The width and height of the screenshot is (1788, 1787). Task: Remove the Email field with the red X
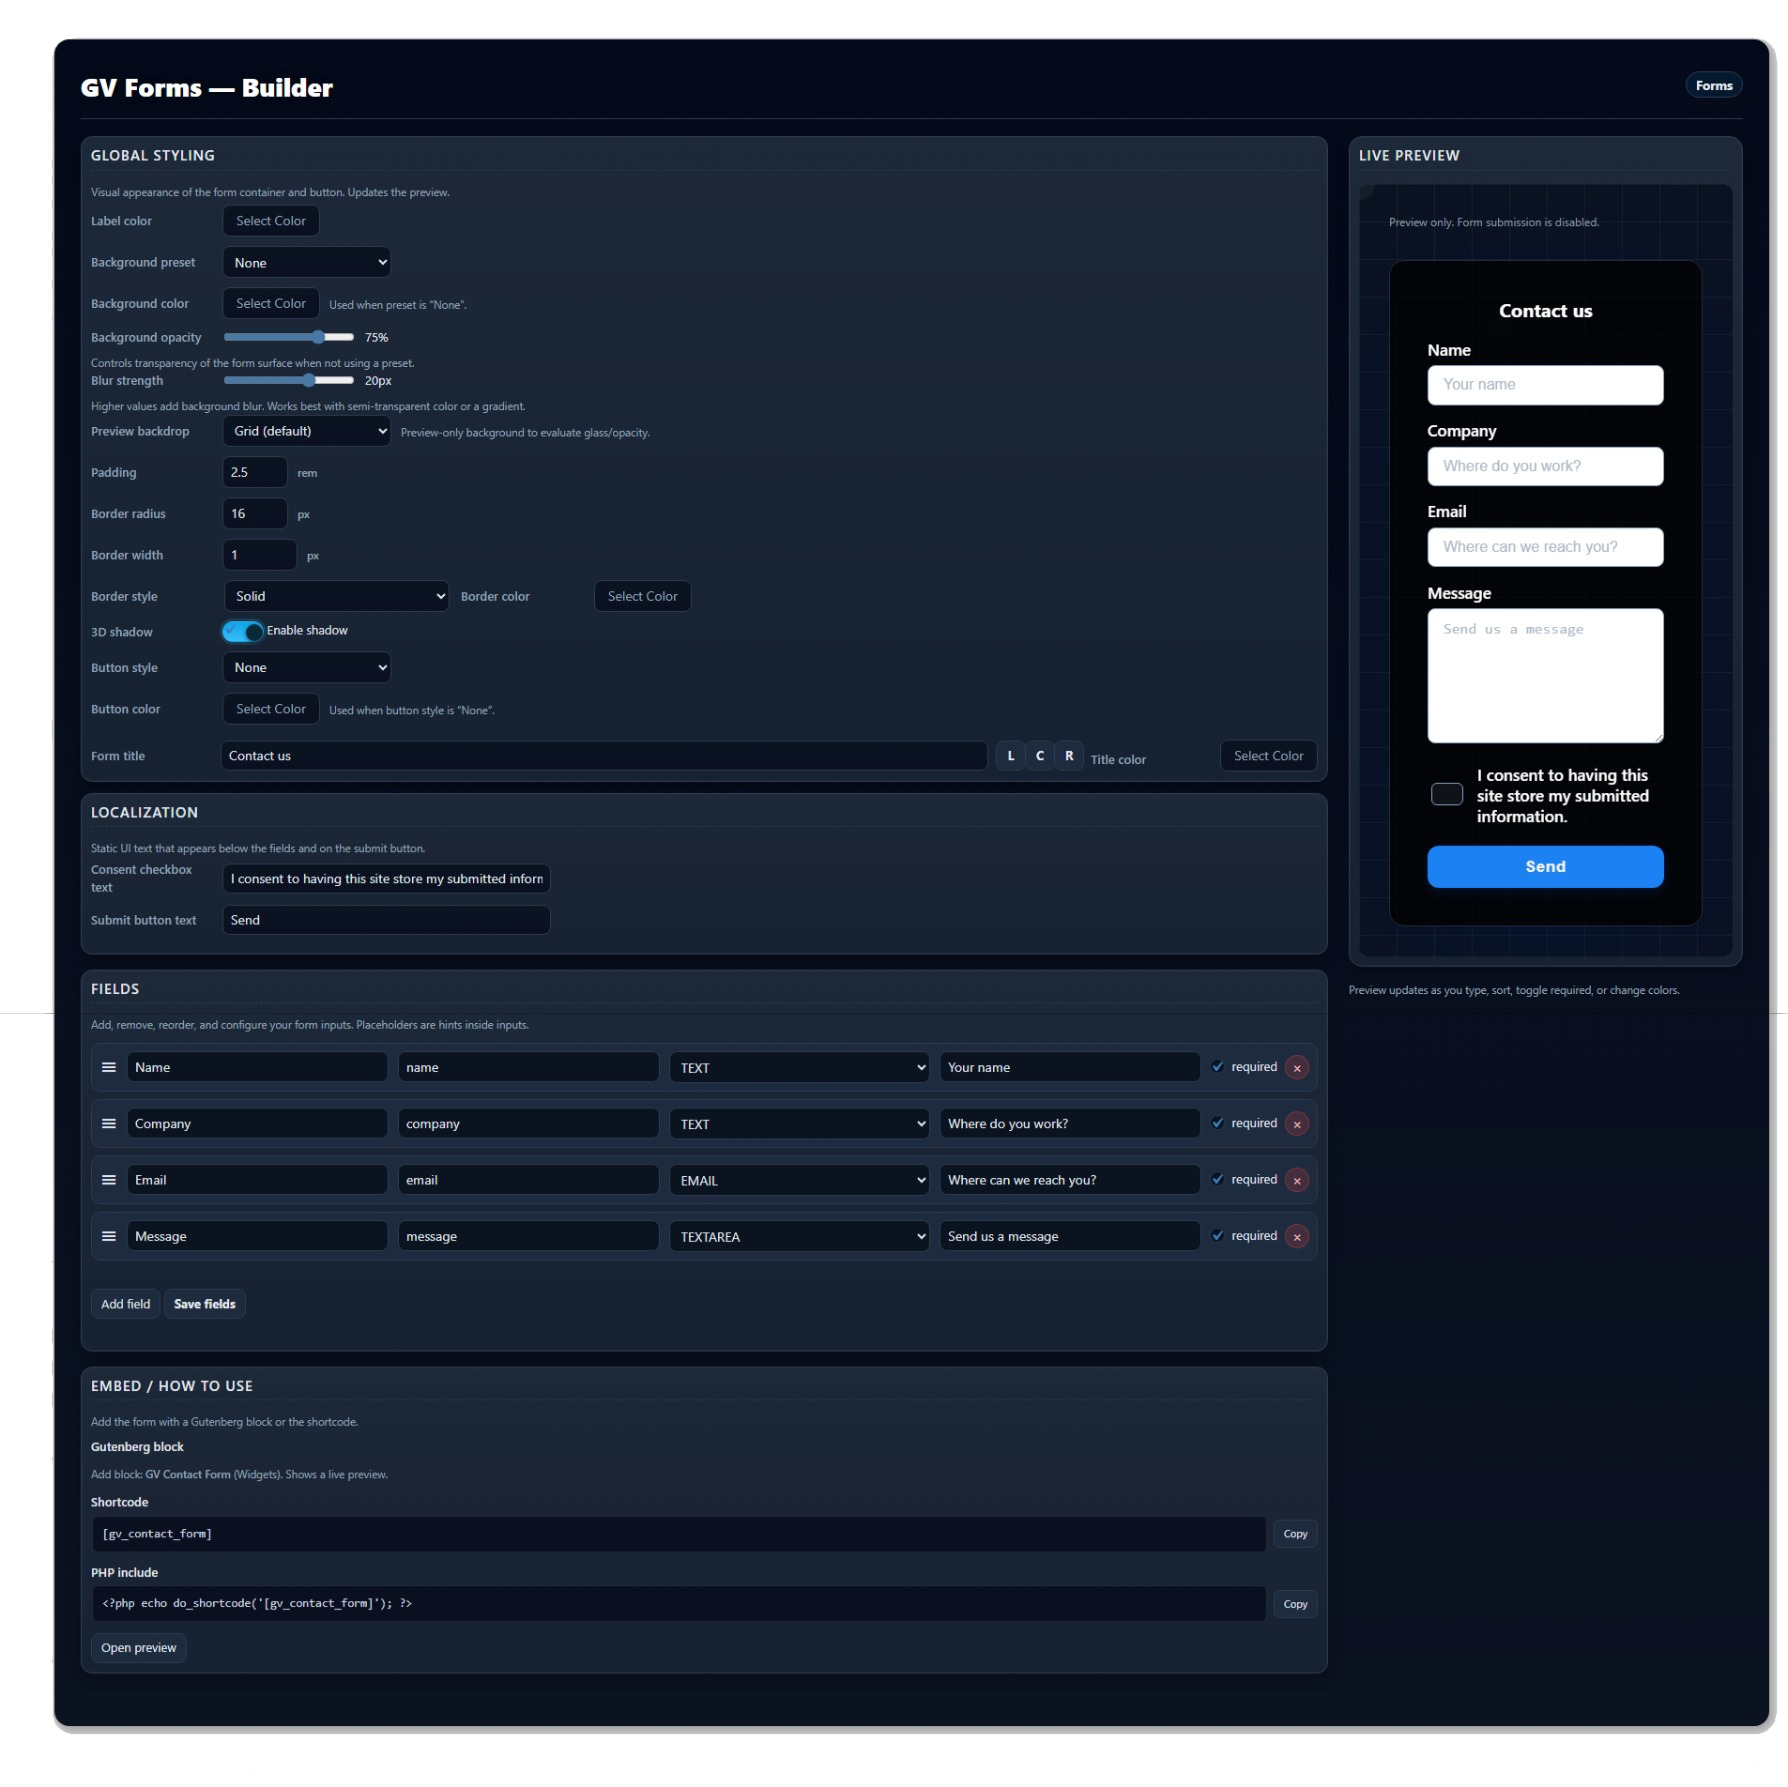click(1297, 1181)
